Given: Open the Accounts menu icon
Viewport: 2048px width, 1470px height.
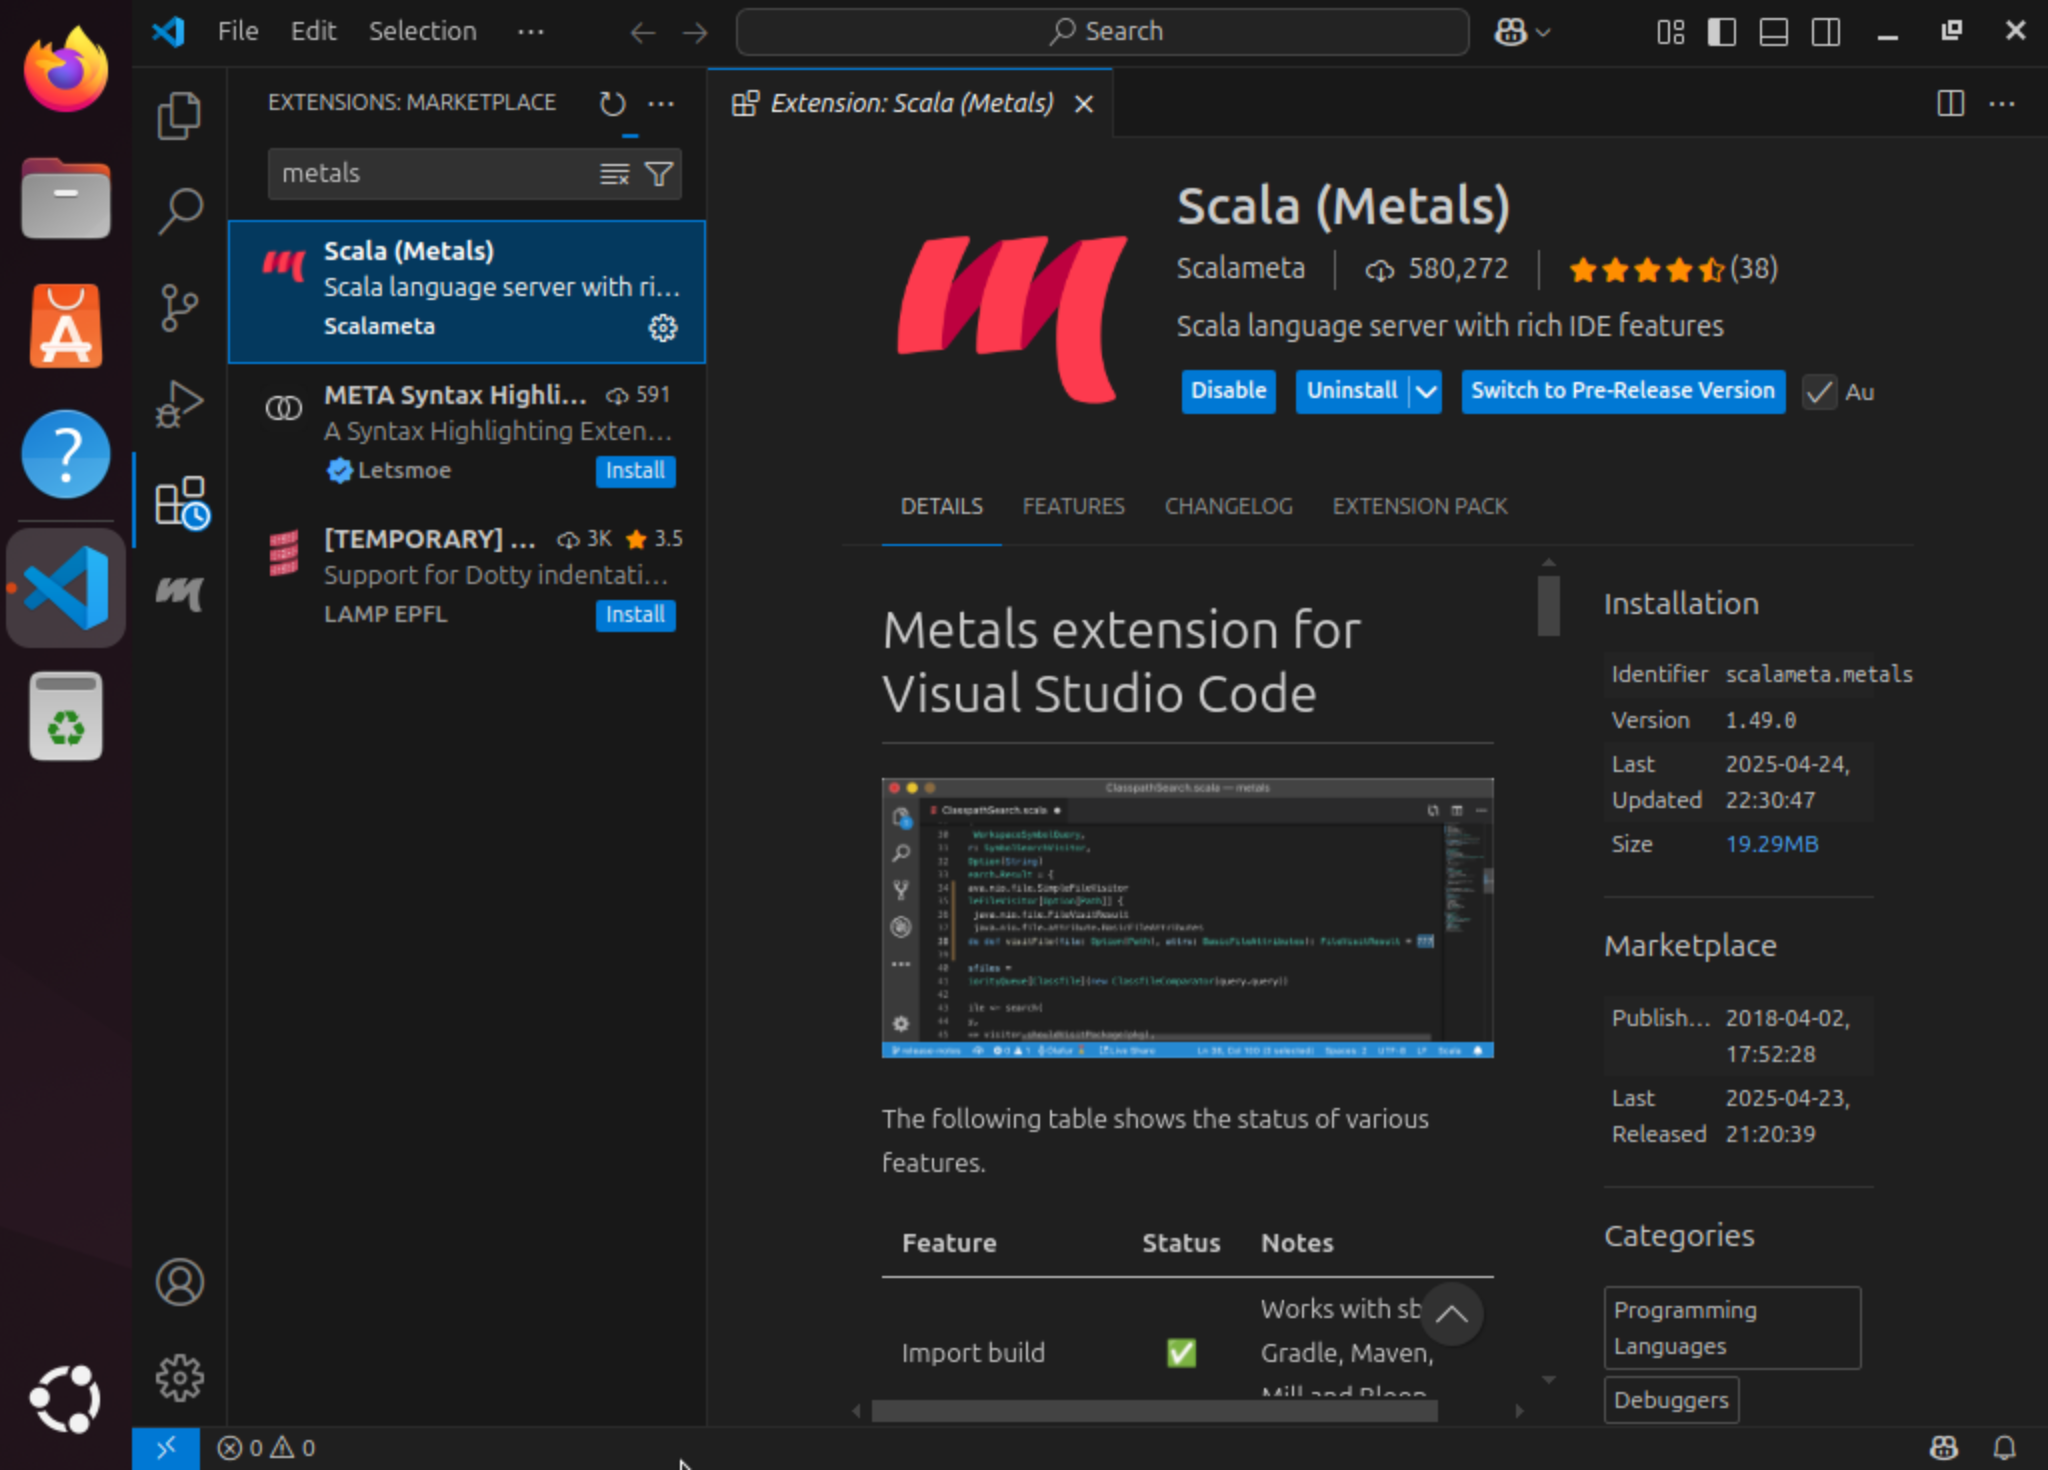Looking at the screenshot, I should click(x=180, y=1282).
